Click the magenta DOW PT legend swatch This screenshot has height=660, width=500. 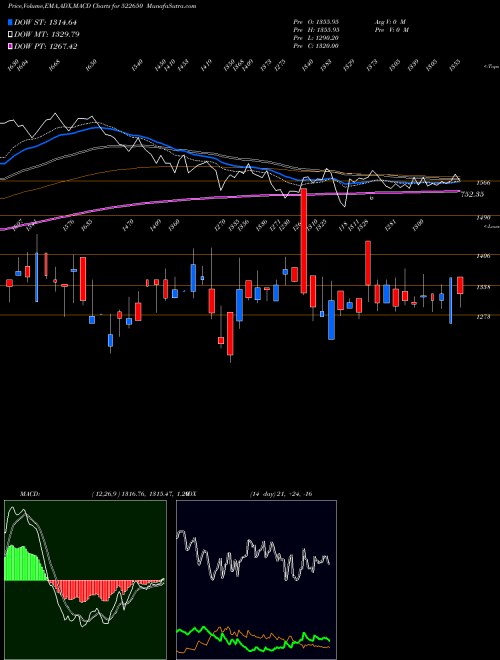[10, 46]
